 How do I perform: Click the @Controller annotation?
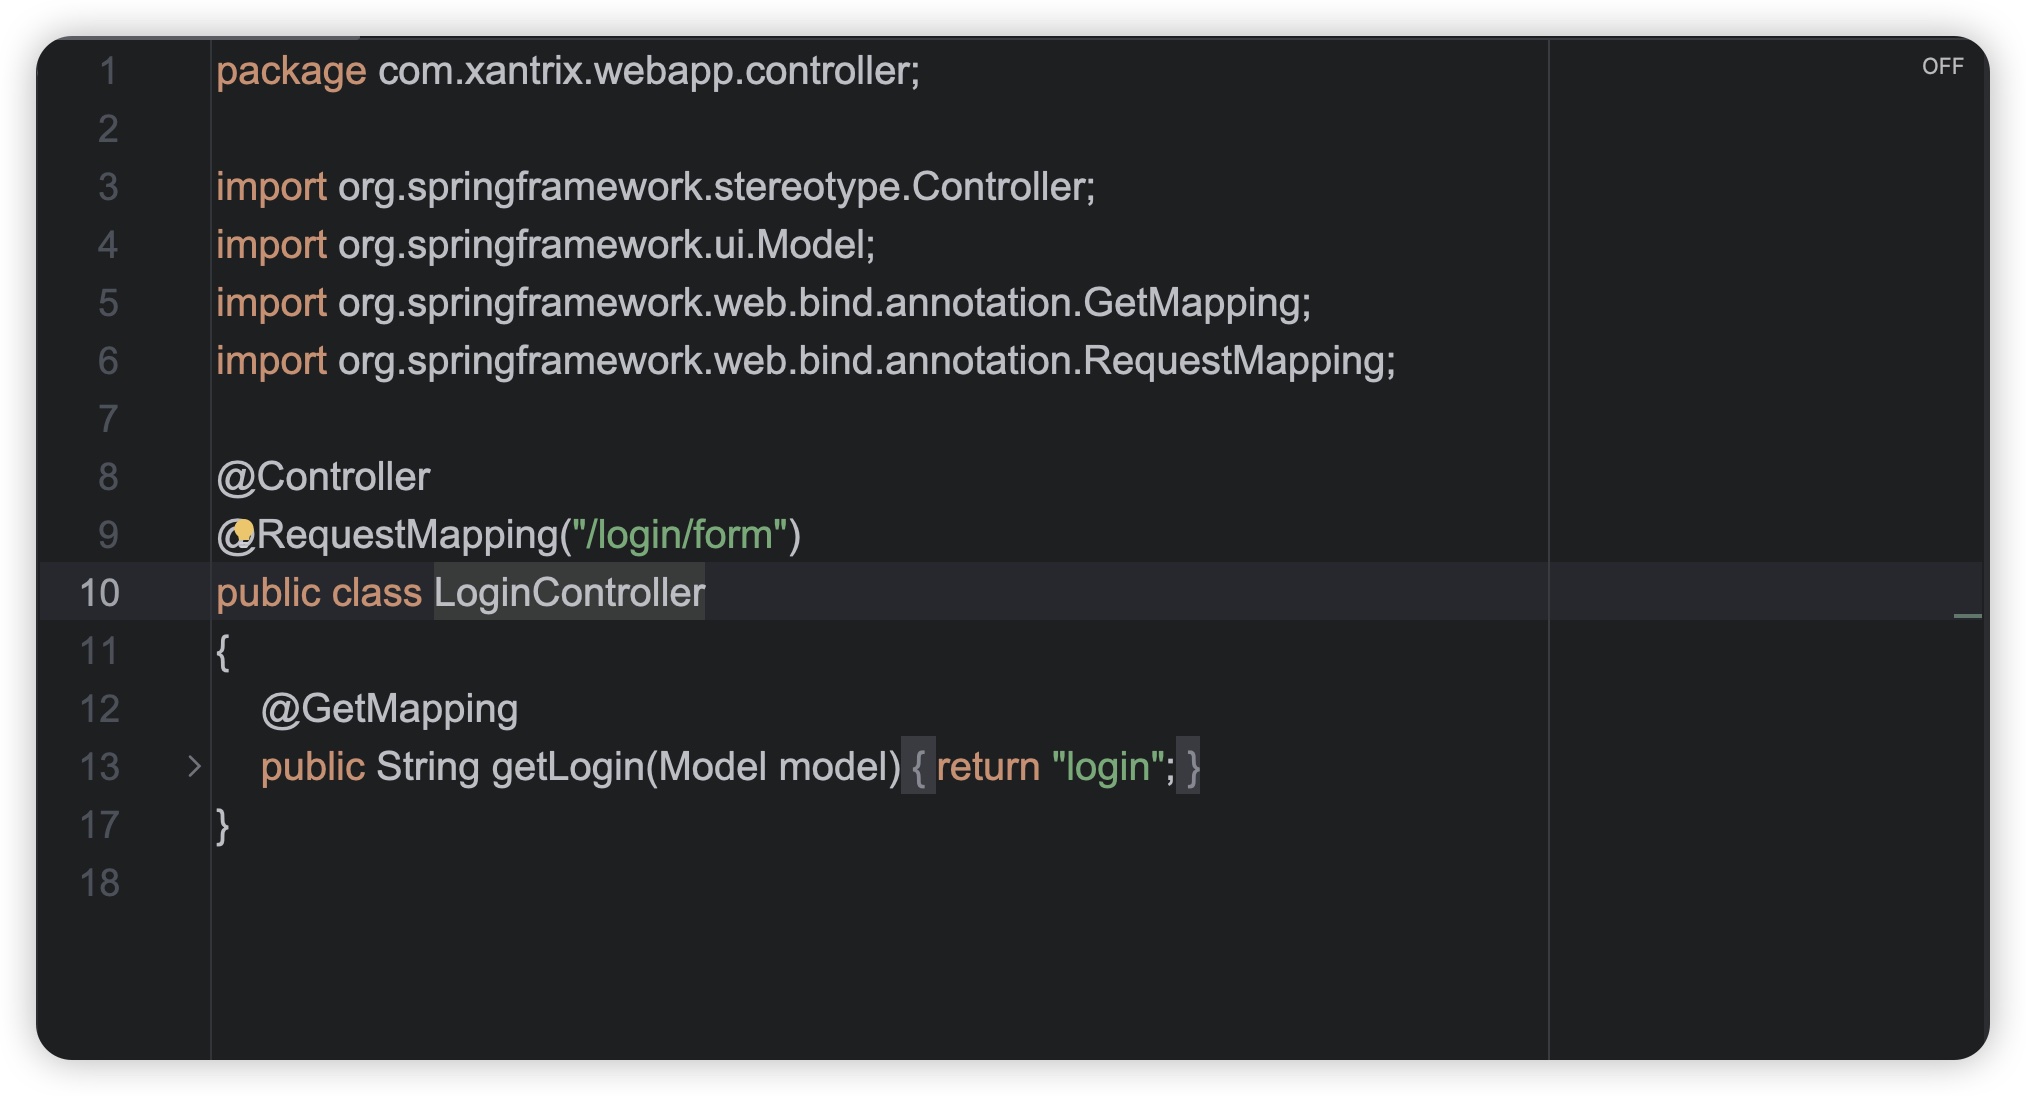tap(323, 477)
